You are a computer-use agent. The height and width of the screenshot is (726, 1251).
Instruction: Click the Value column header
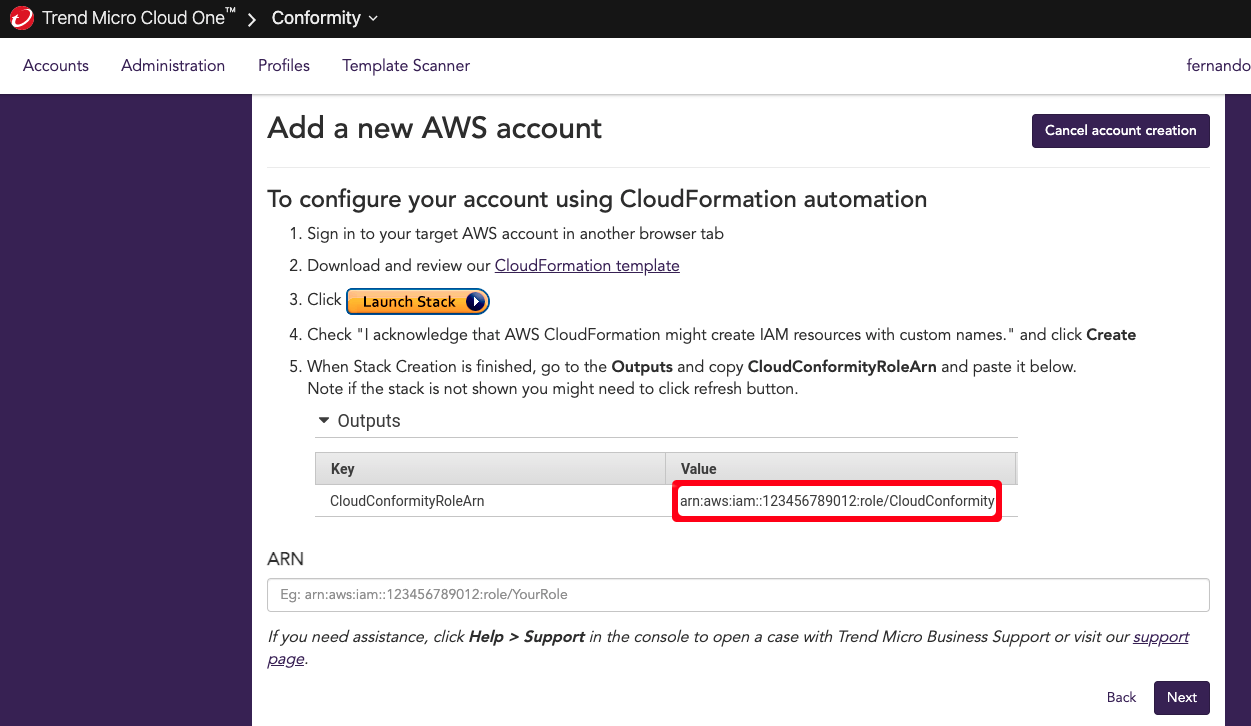pyautogui.click(x=840, y=469)
